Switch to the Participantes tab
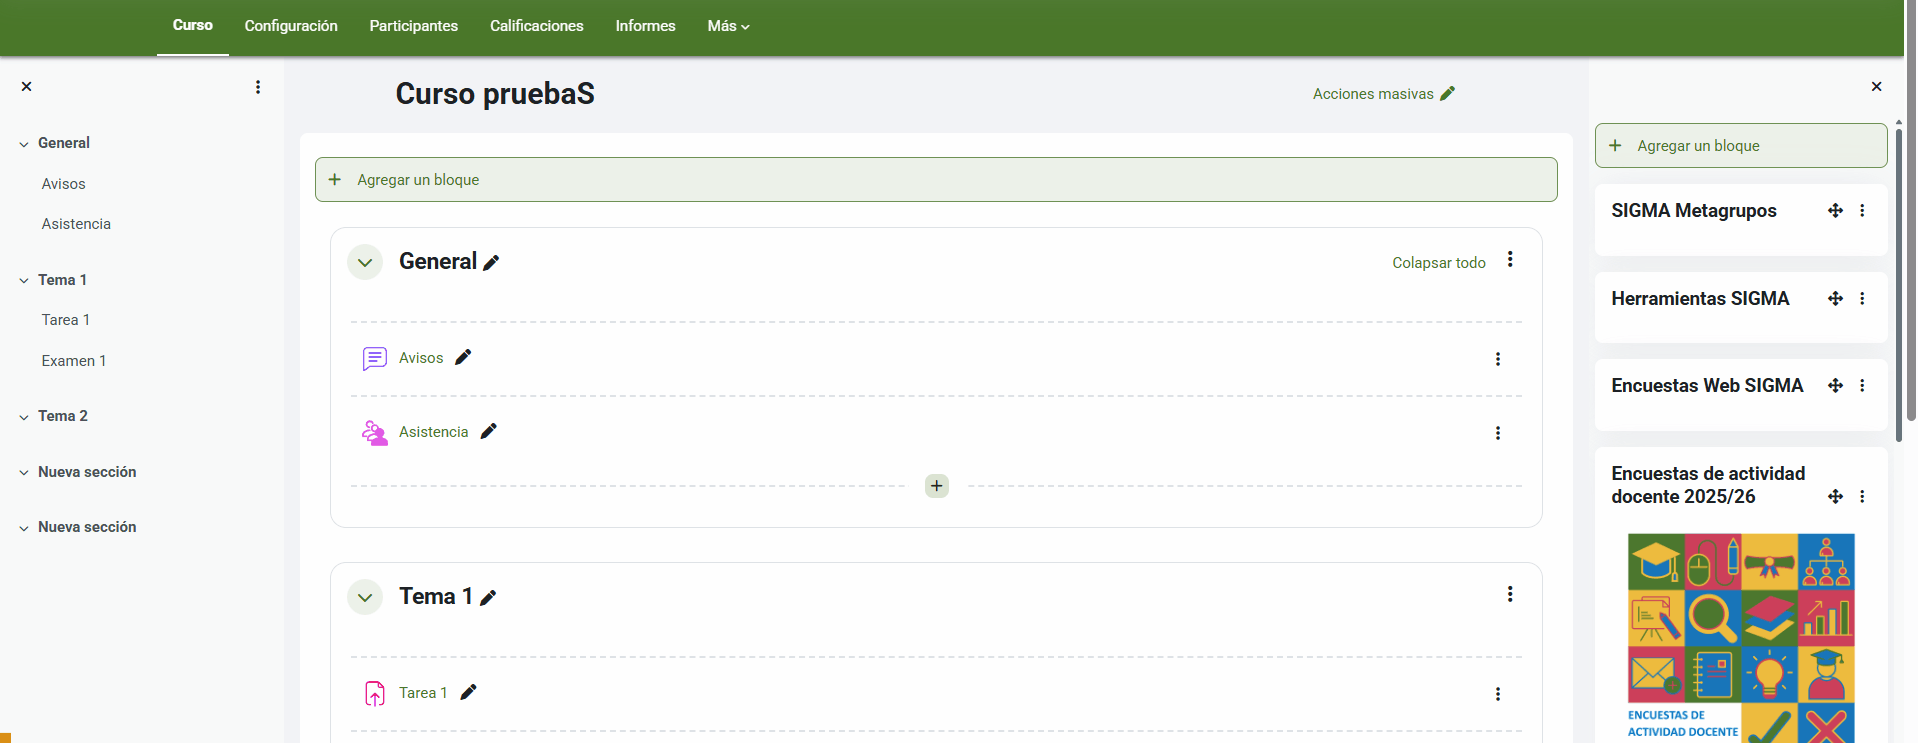Image resolution: width=1918 pixels, height=743 pixels. 413,26
